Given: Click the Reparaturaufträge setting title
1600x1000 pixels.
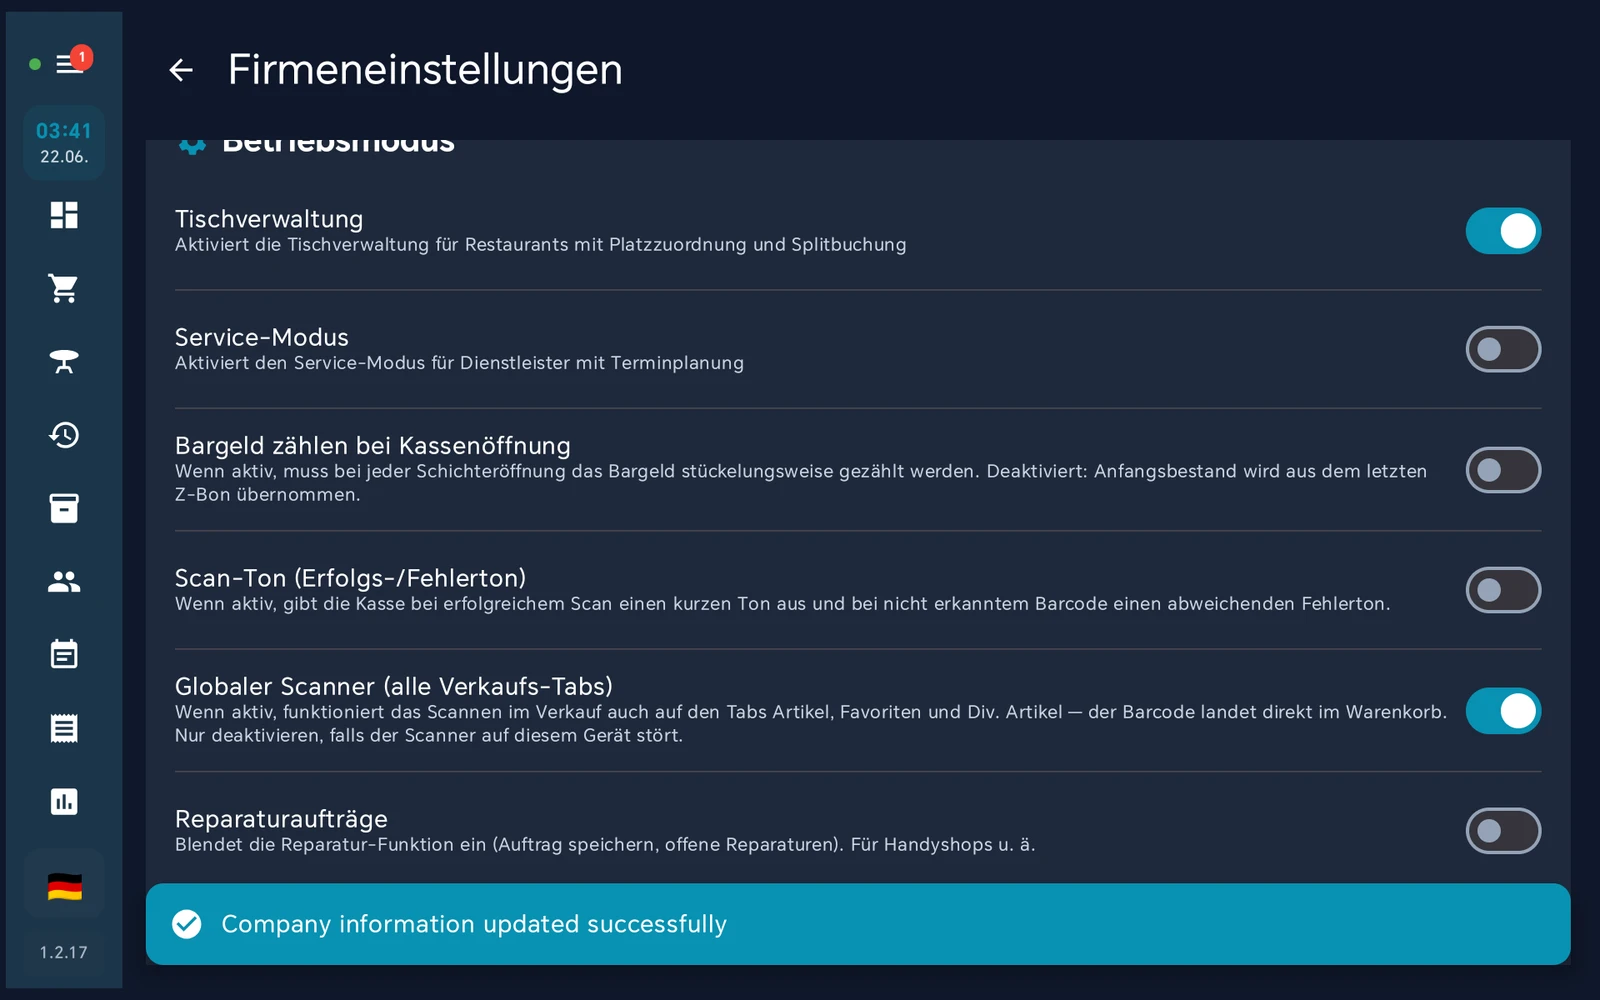Looking at the screenshot, I should pos(281,819).
